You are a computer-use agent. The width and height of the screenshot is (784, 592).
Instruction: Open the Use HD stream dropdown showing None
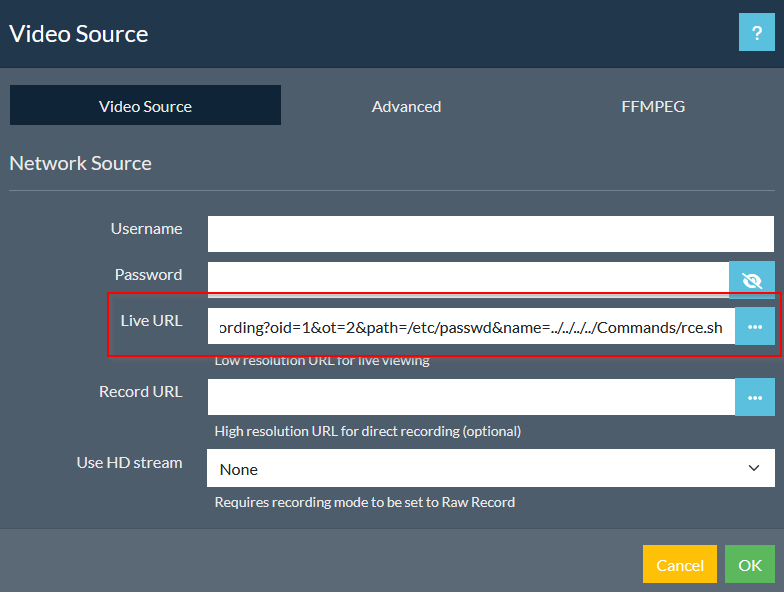pyautogui.click(x=480, y=468)
